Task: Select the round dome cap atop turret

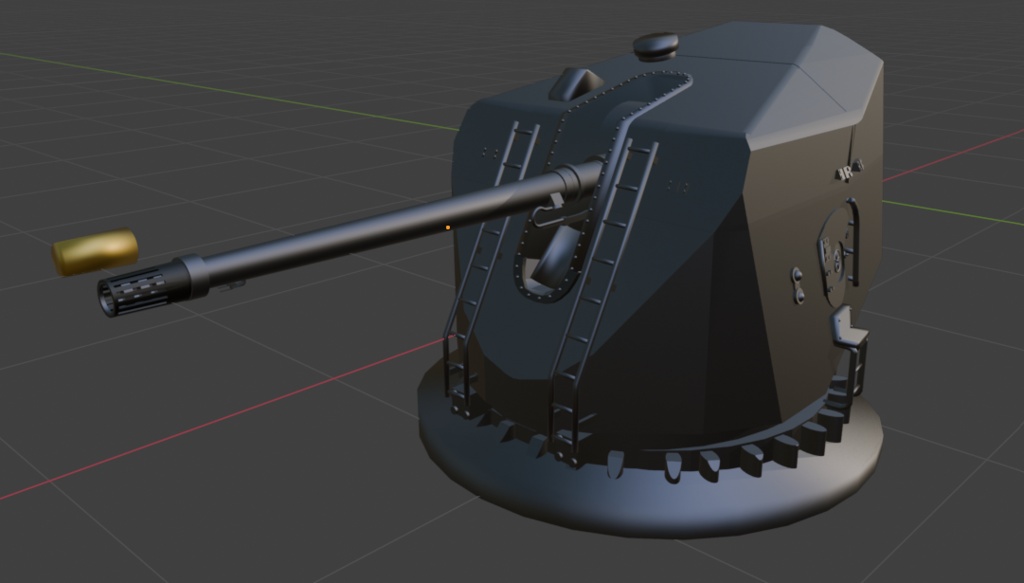Action: point(655,46)
